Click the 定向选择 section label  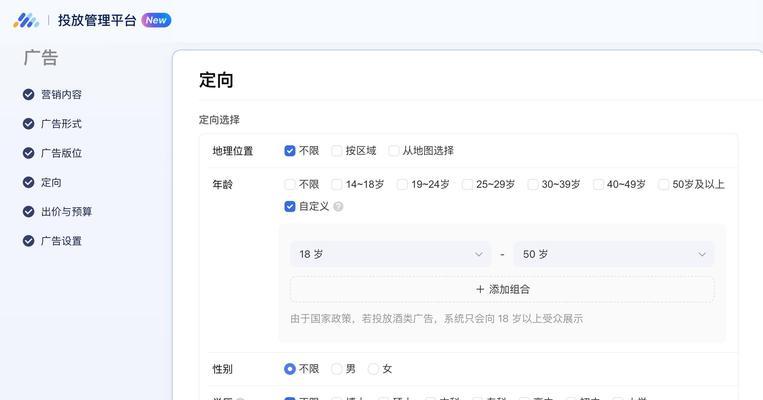[x=219, y=120]
